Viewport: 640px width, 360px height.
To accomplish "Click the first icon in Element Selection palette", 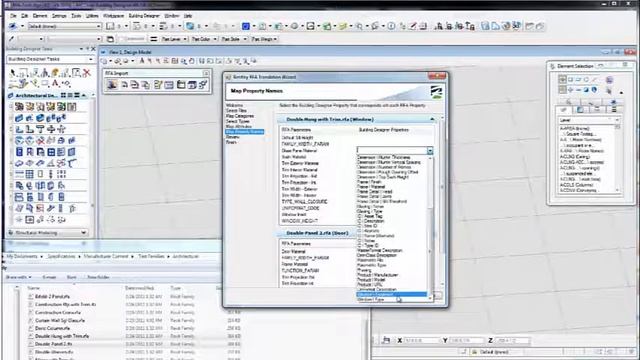I will pyautogui.click(x=562, y=80).
